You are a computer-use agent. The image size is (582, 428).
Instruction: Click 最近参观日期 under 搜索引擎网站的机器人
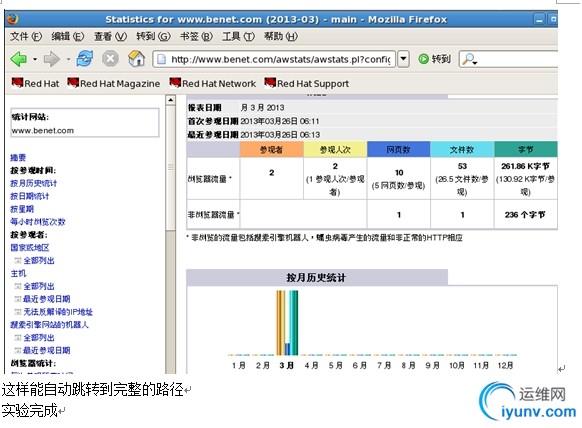coord(46,350)
